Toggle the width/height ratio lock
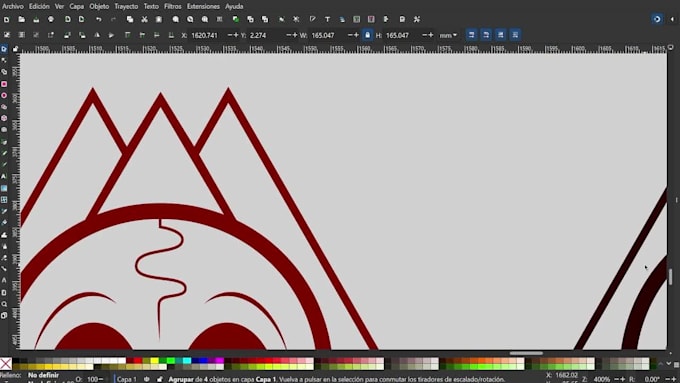Image resolution: width=680 pixels, height=383 pixels. click(x=367, y=35)
